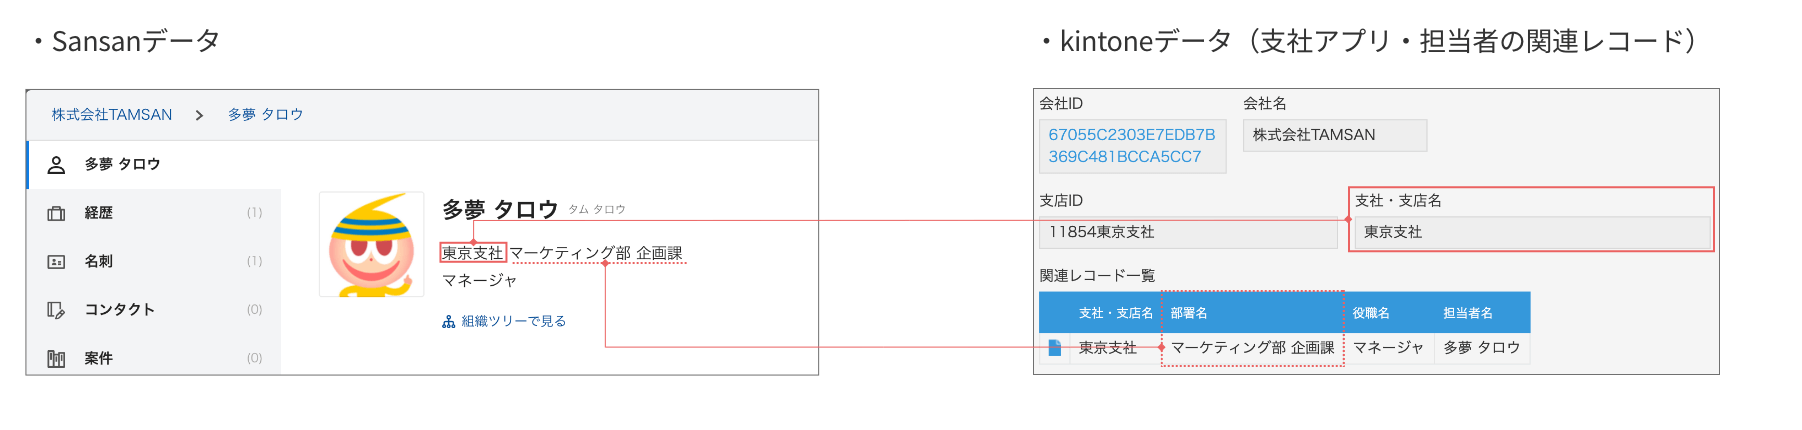Image resolution: width=1802 pixels, height=430 pixels.
Task: Click the 役職名 column header
Action: [x=1371, y=313]
